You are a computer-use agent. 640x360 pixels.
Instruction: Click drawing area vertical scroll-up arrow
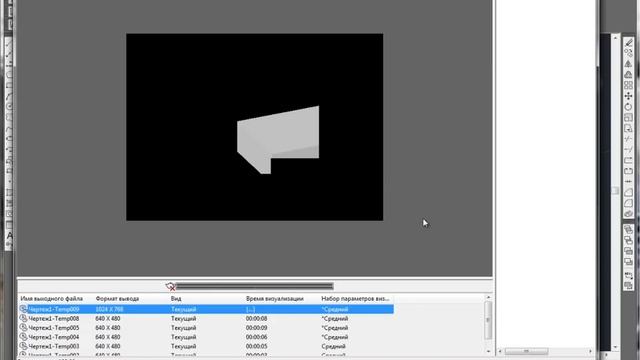pos(616,38)
